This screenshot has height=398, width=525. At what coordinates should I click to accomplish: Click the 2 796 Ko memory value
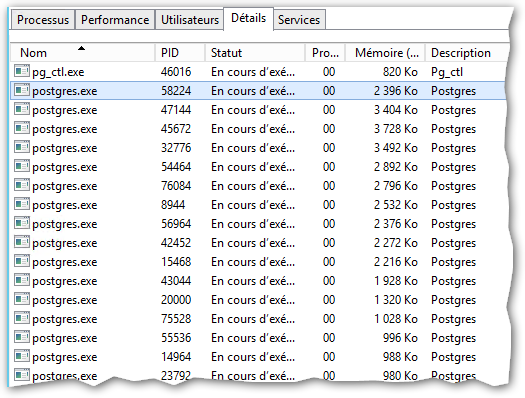tap(396, 186)
